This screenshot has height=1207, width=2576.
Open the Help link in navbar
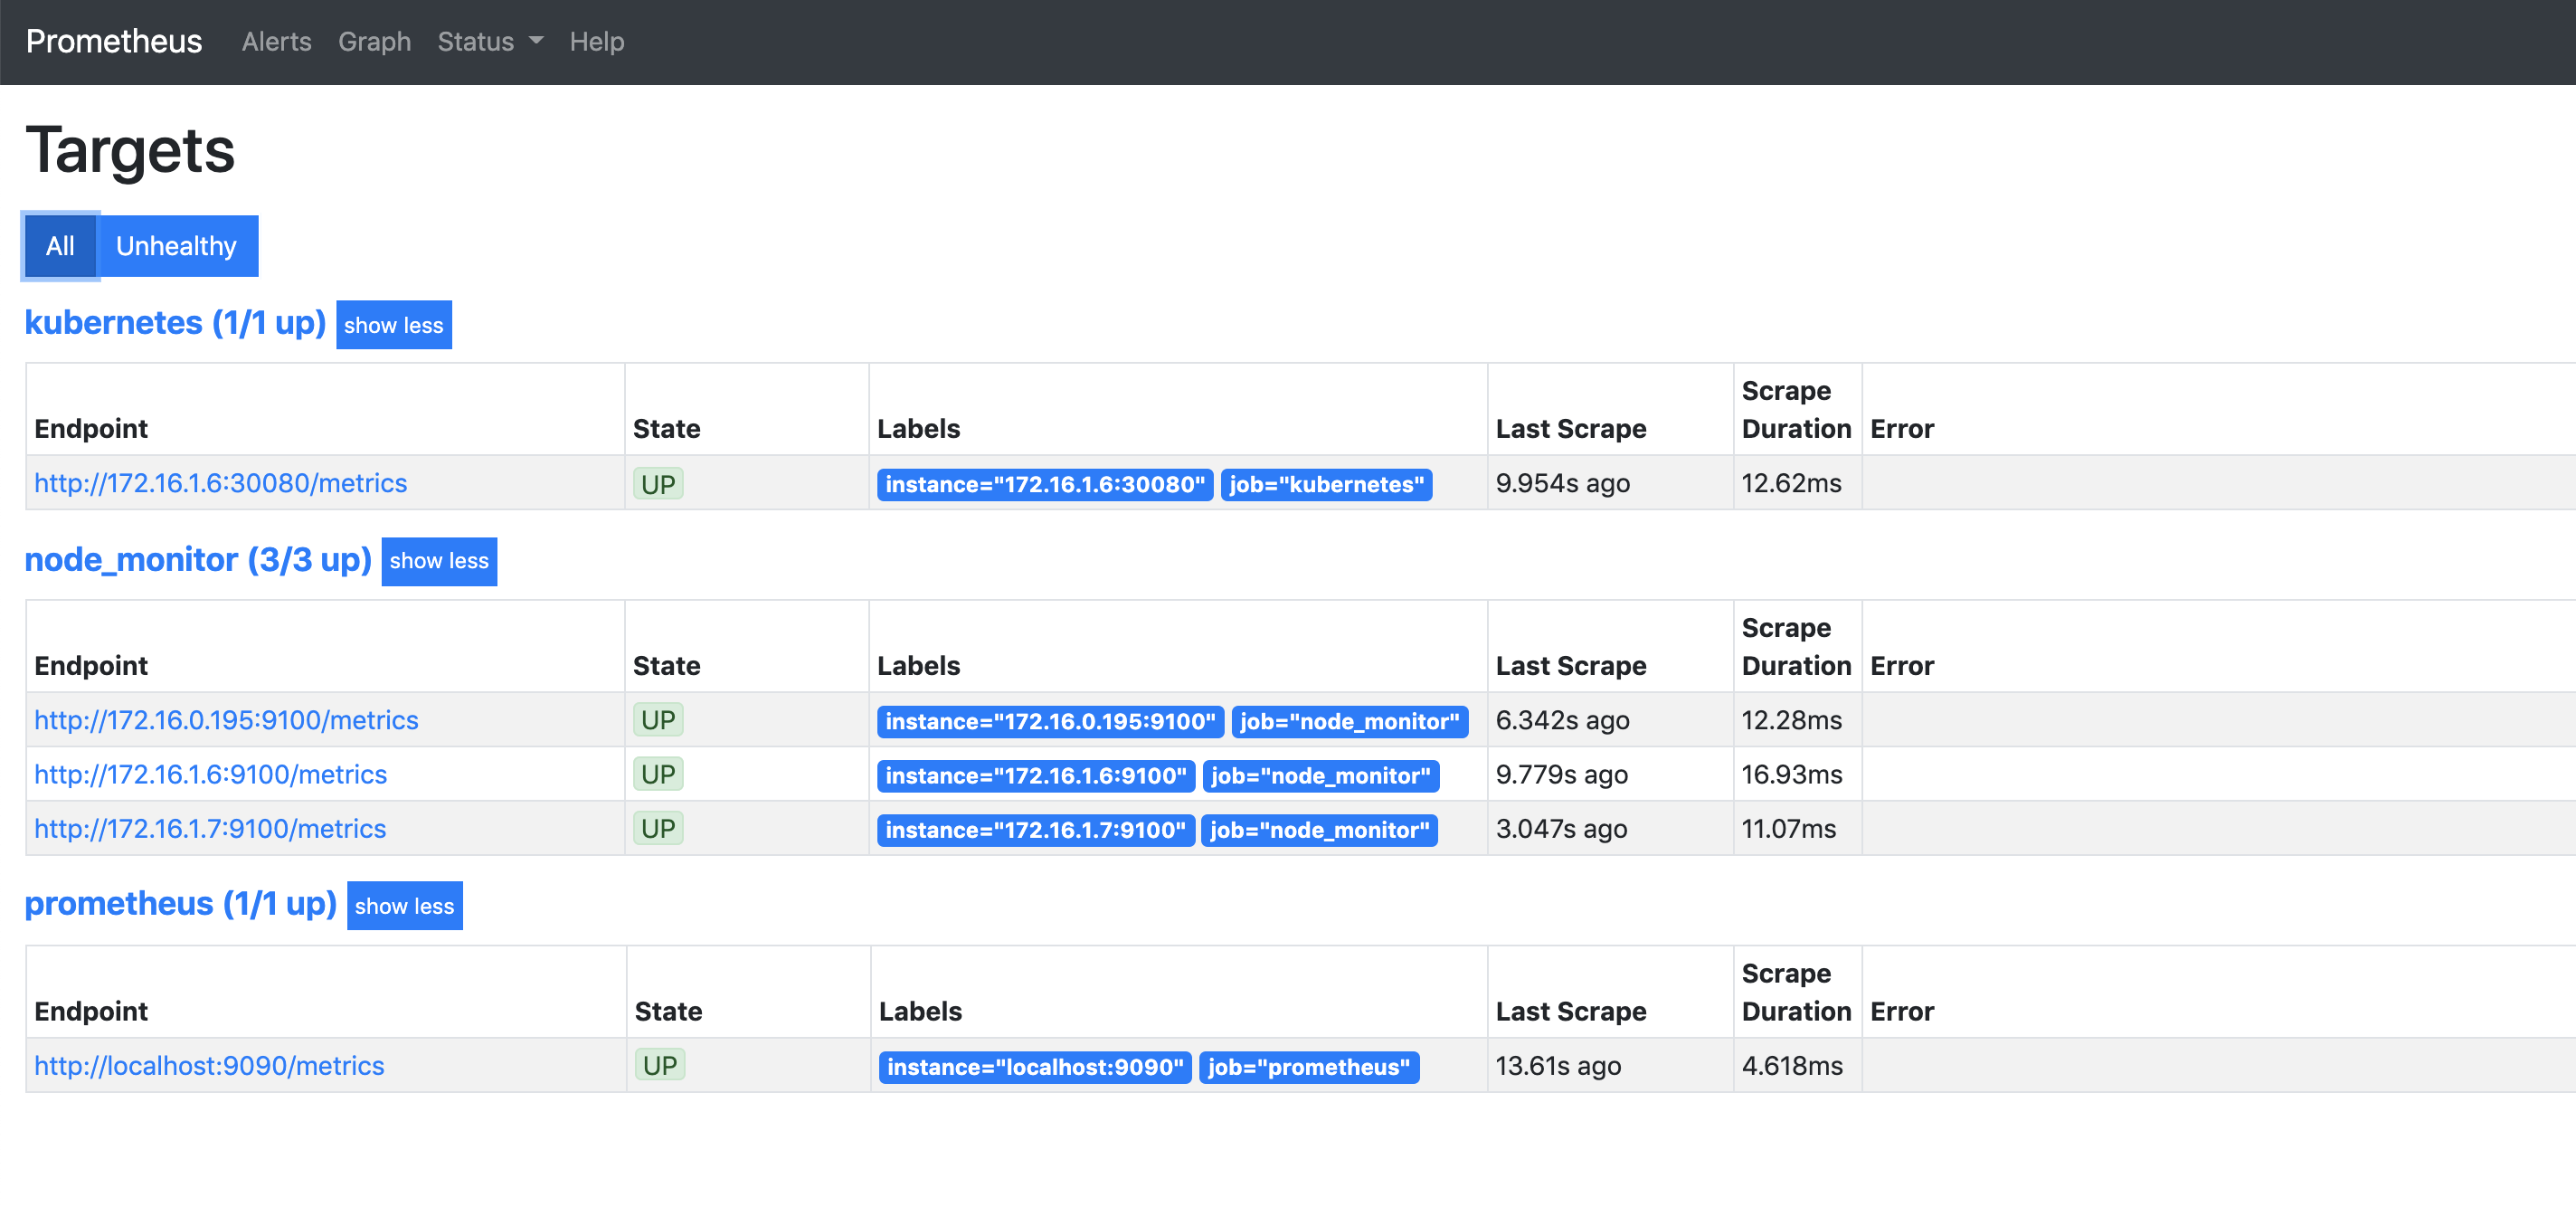pyautogui.click(x=596, y=42)
